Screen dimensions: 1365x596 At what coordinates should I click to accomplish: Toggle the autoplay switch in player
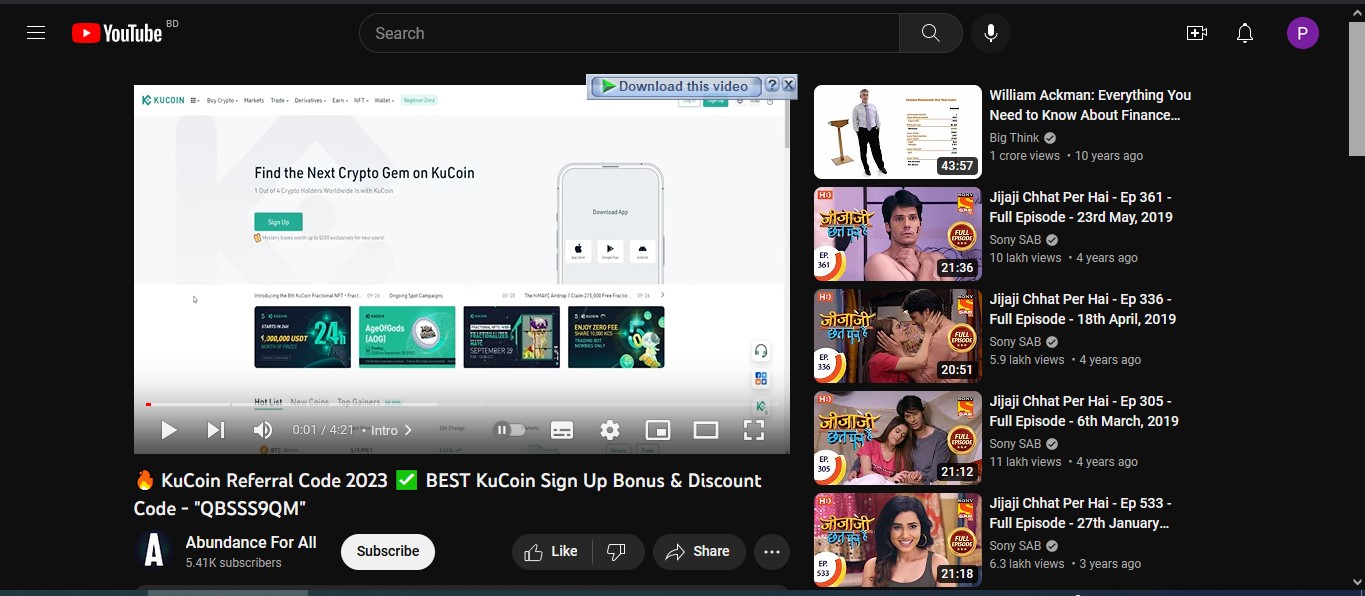tap(510, 430)
